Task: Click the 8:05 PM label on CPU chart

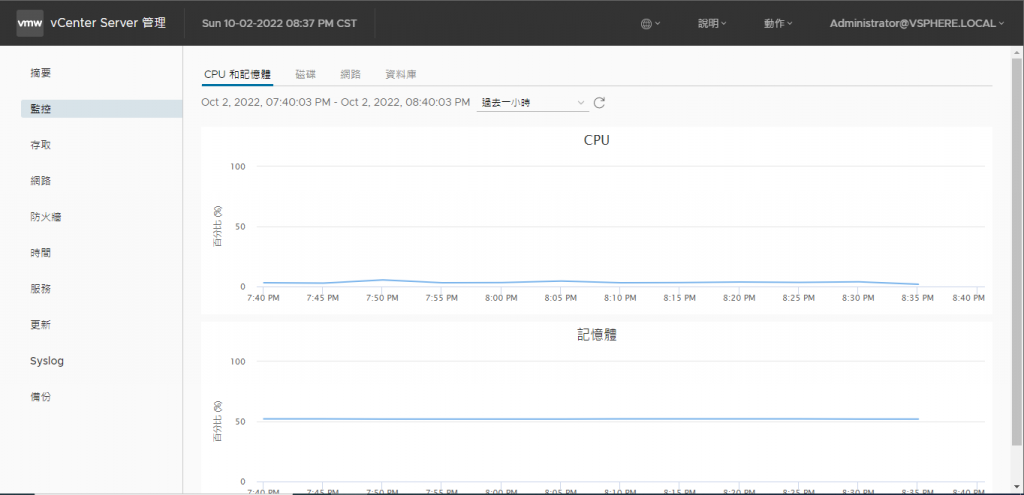Action: click(x=561, y=298)
